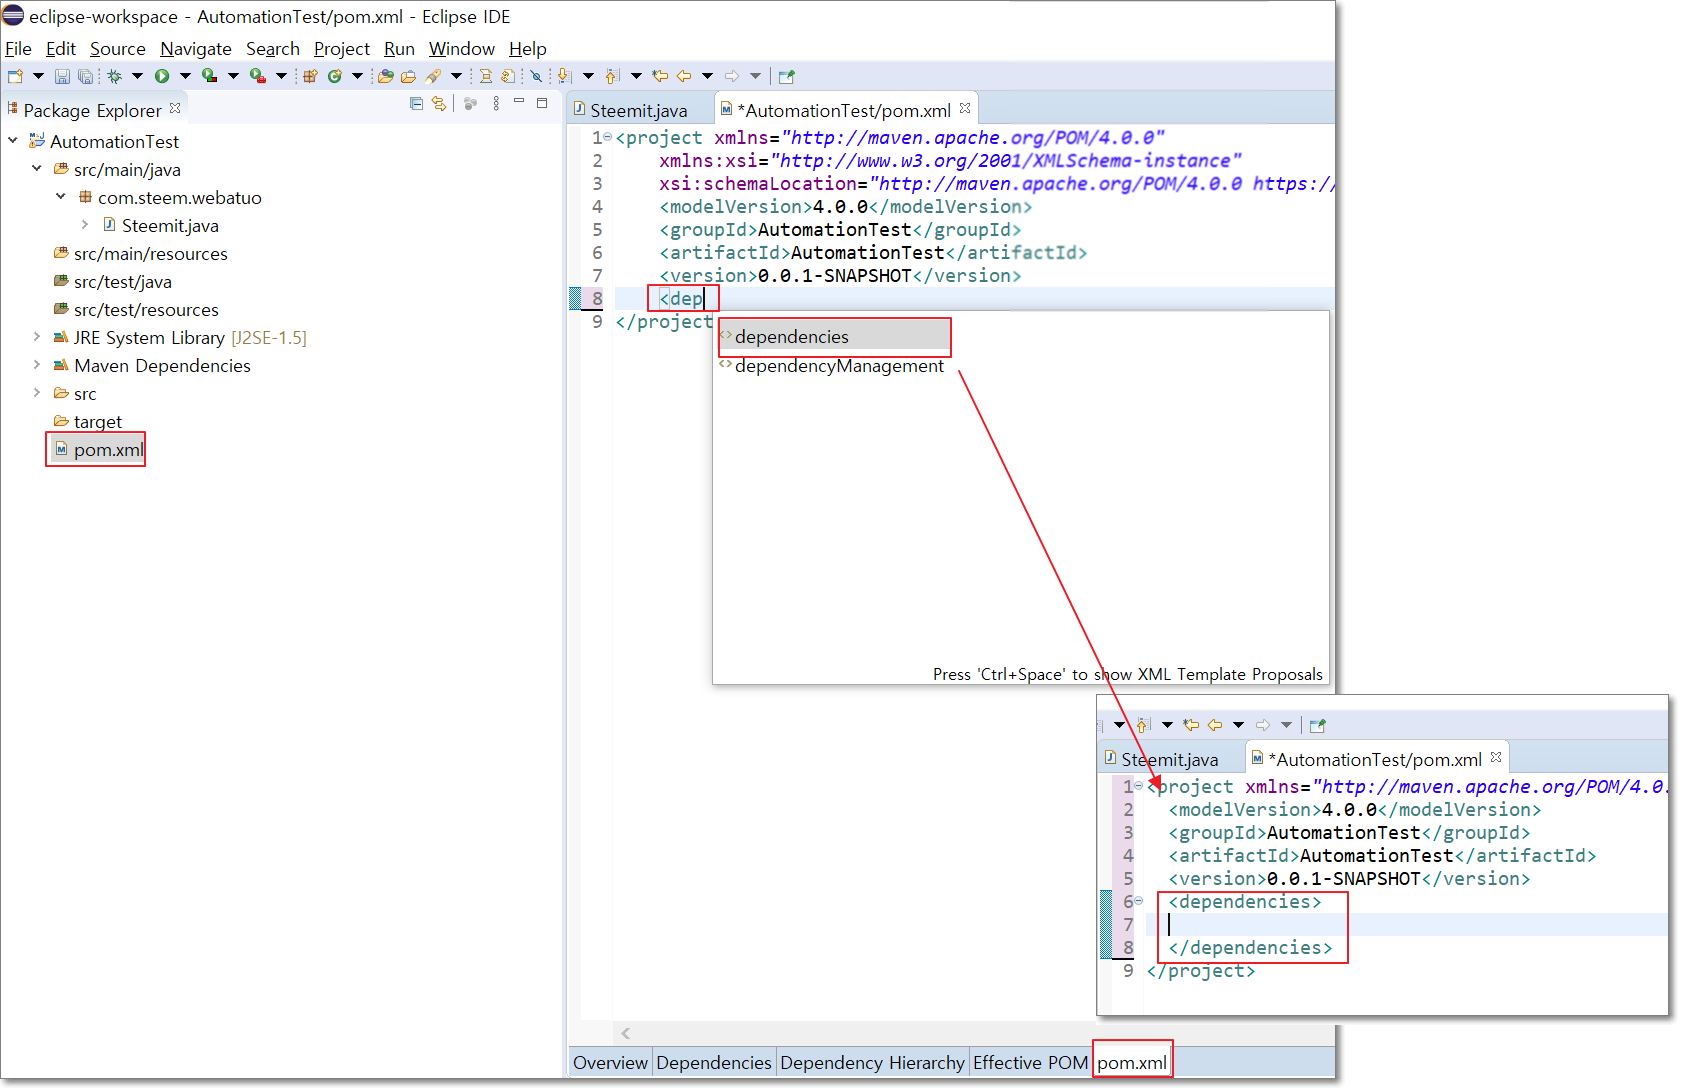Screen dimensions: 1682x1088
Task: Run the project with green Run icon
Action: tap(162, 76)
